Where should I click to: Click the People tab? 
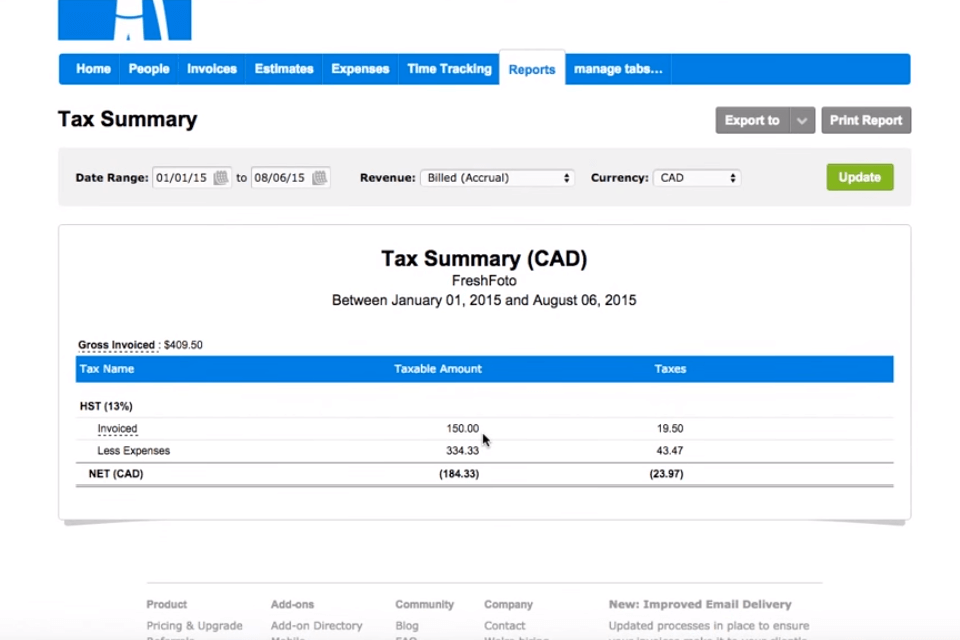point(149,69)
